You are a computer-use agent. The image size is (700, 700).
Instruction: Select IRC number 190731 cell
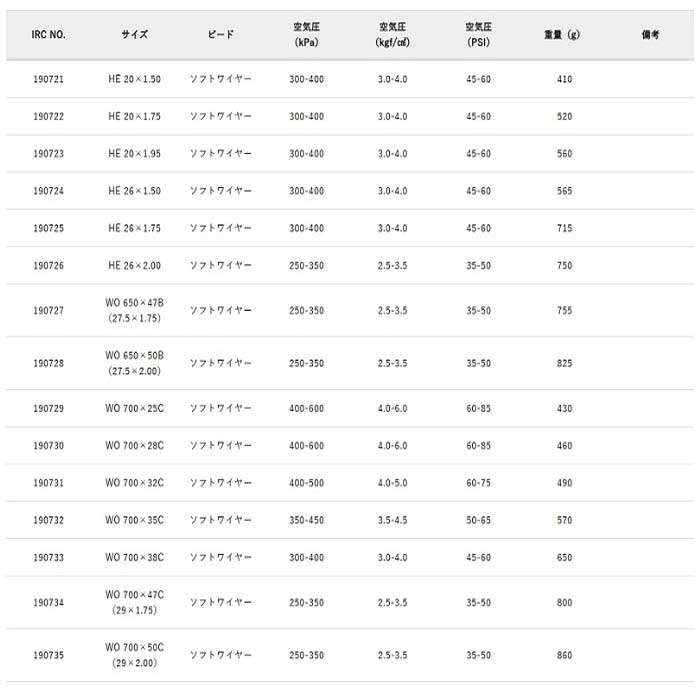(48, 483)
